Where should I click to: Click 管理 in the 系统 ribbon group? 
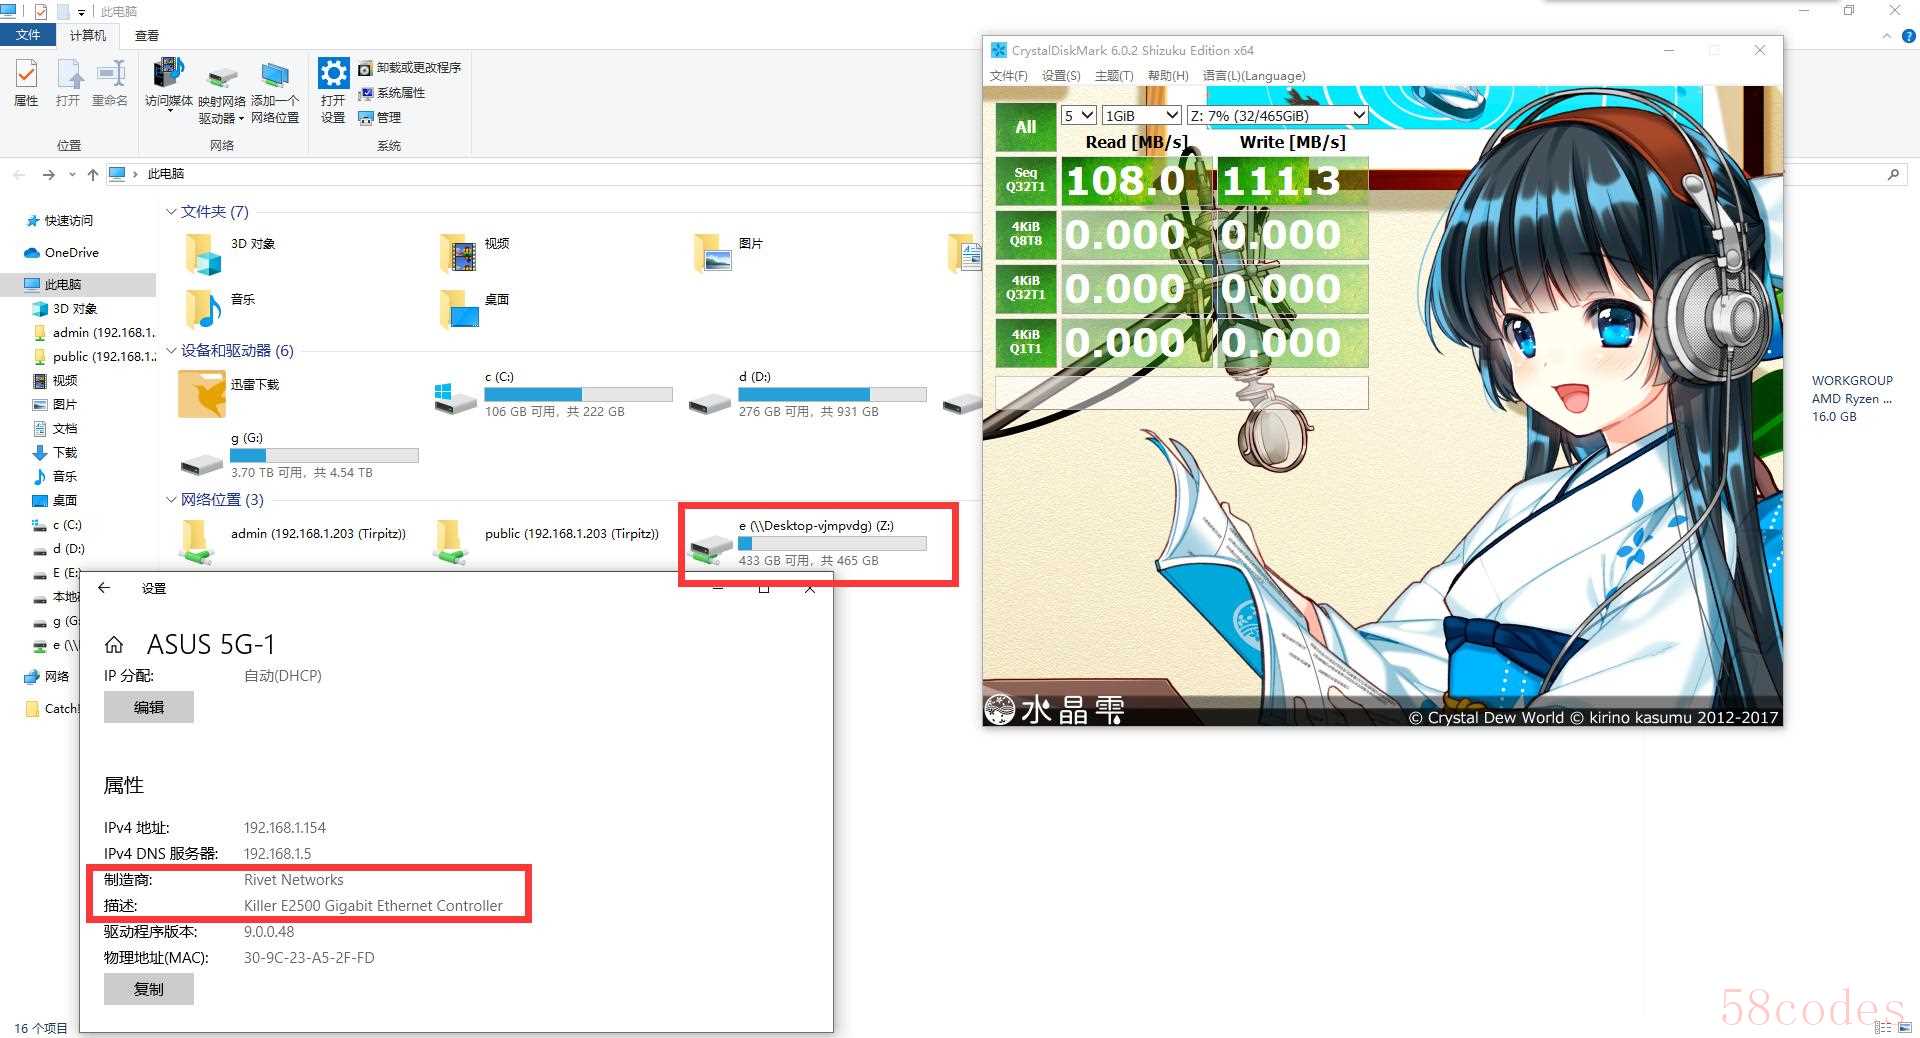[380, 118]
